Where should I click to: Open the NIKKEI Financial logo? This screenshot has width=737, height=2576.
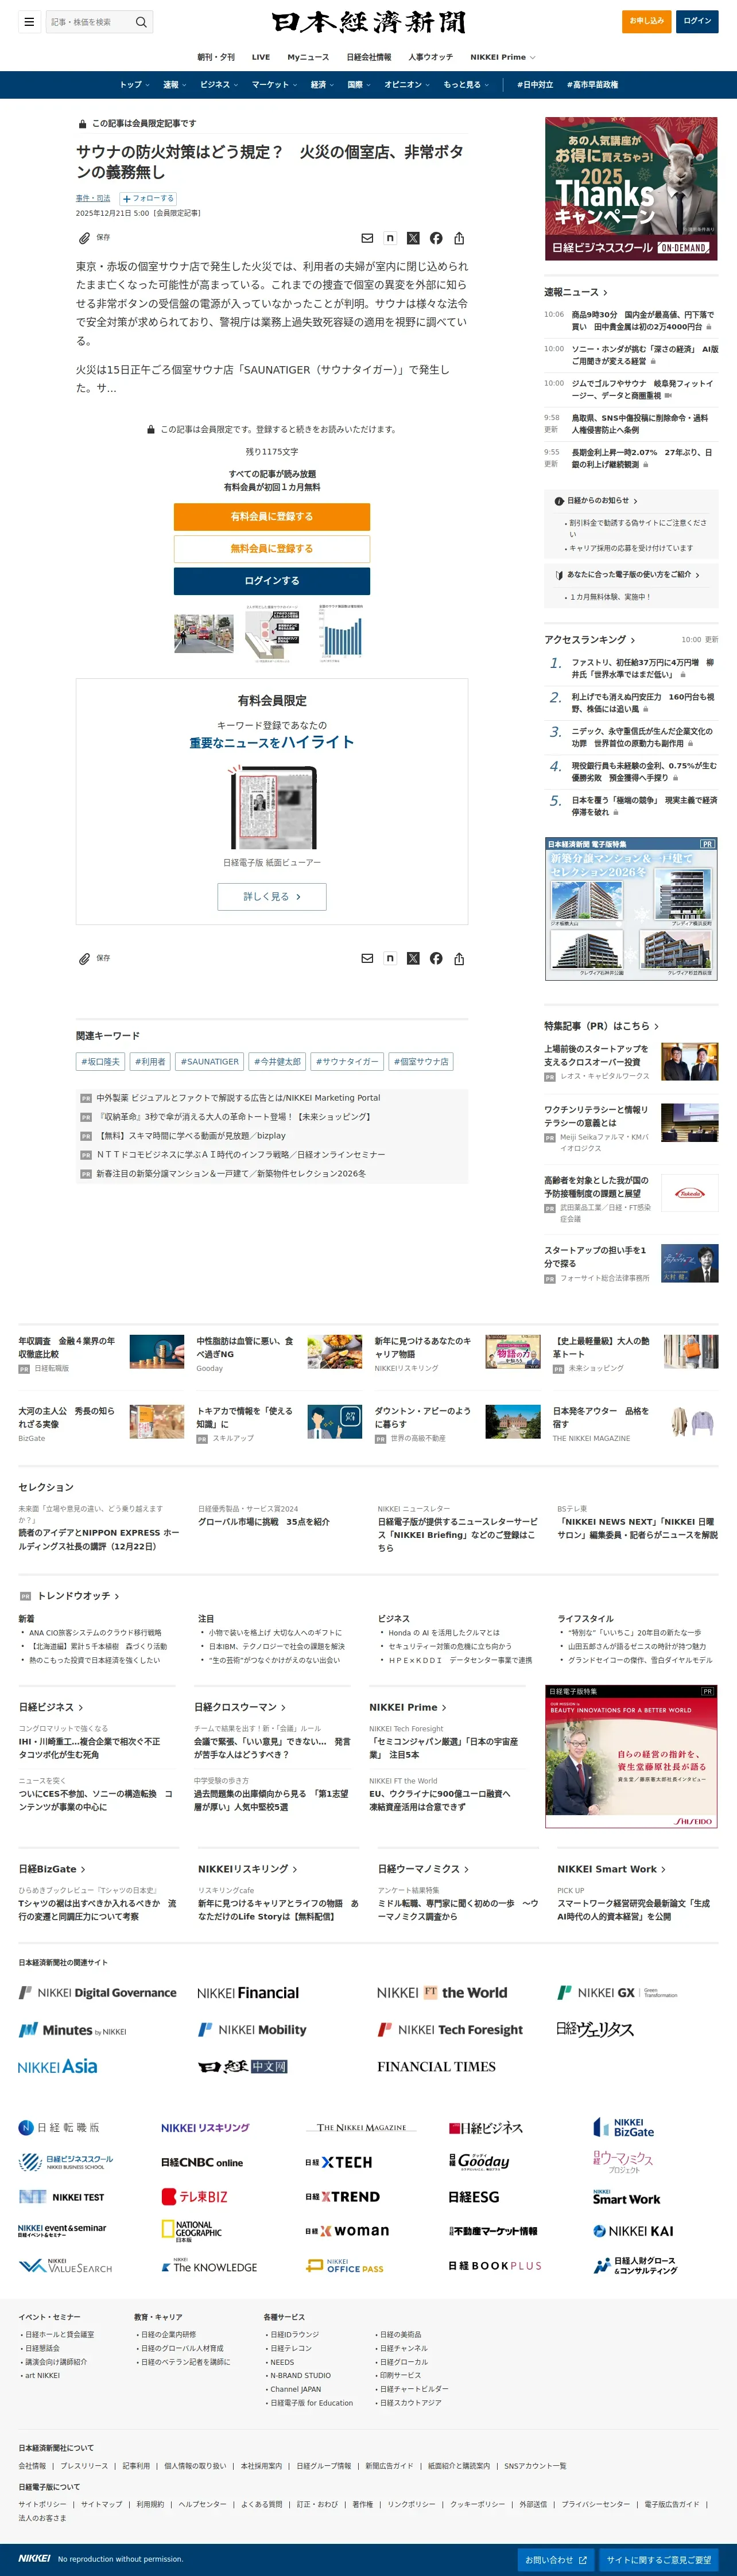click(x=248, y=1993)
